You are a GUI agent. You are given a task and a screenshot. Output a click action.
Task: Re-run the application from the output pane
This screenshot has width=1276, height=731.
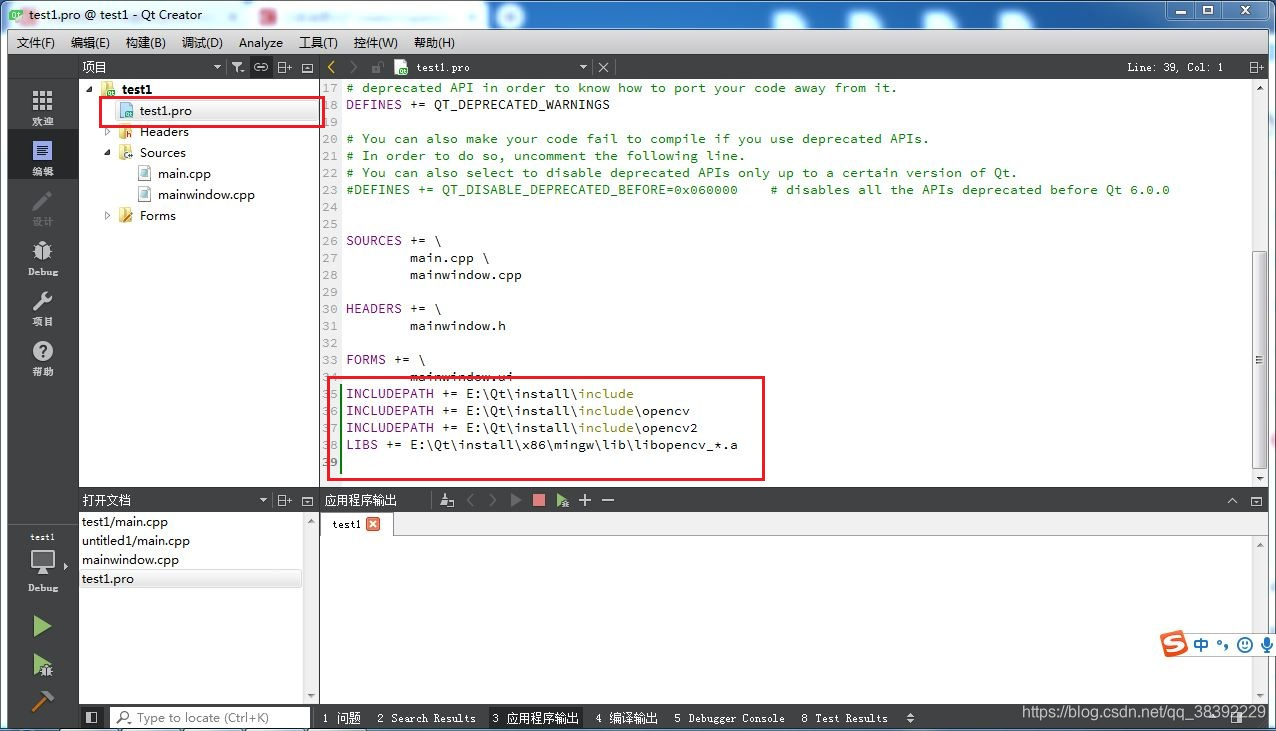516,500
